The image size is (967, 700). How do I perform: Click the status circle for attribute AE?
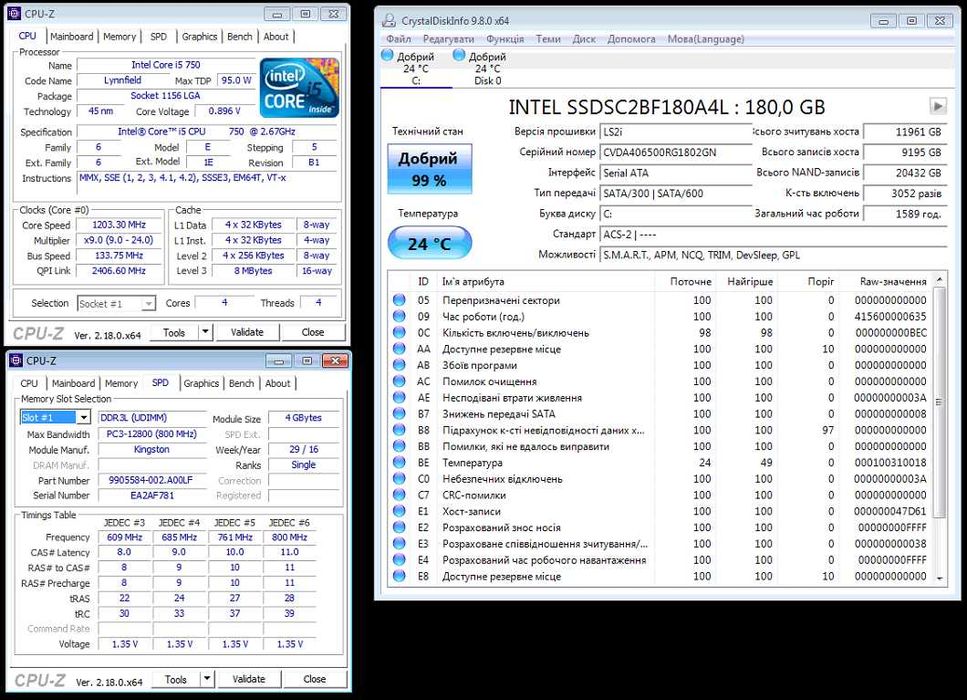click(399, 397)
